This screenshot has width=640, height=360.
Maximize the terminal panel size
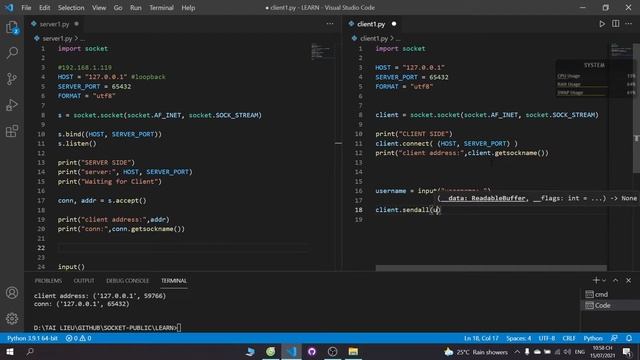[x=616, y=280]
